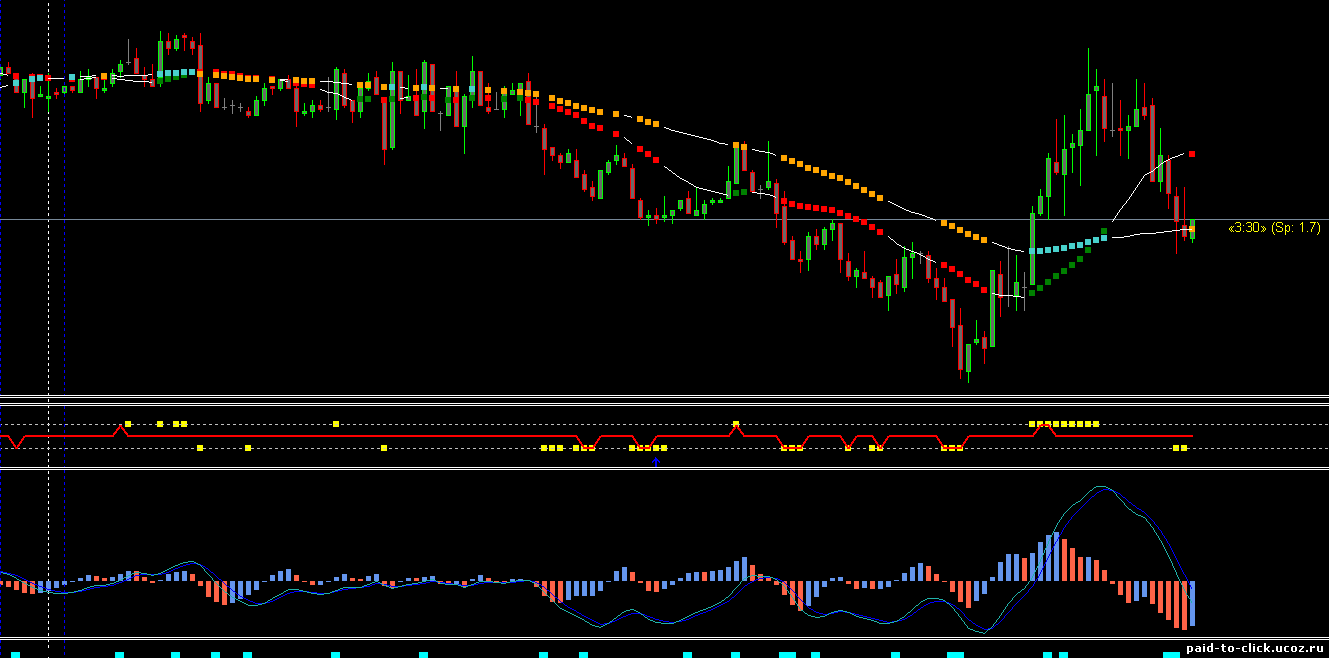Click the last blue histogram bar at far right

[x=1191, y=604]
